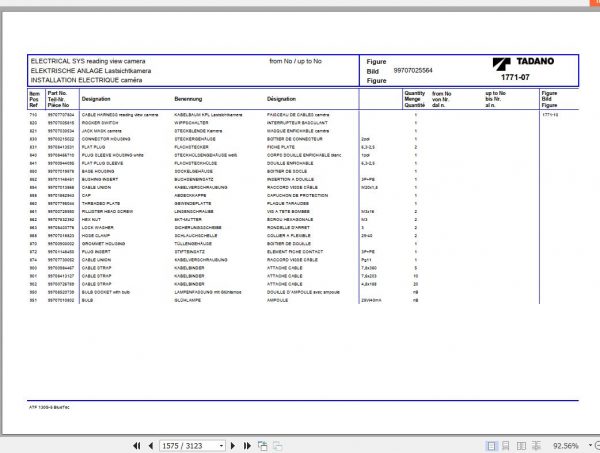The width and height of the screenshot is (600, 453).
Task: Select facing two-page view mode
Action: (x=521, y=446)
